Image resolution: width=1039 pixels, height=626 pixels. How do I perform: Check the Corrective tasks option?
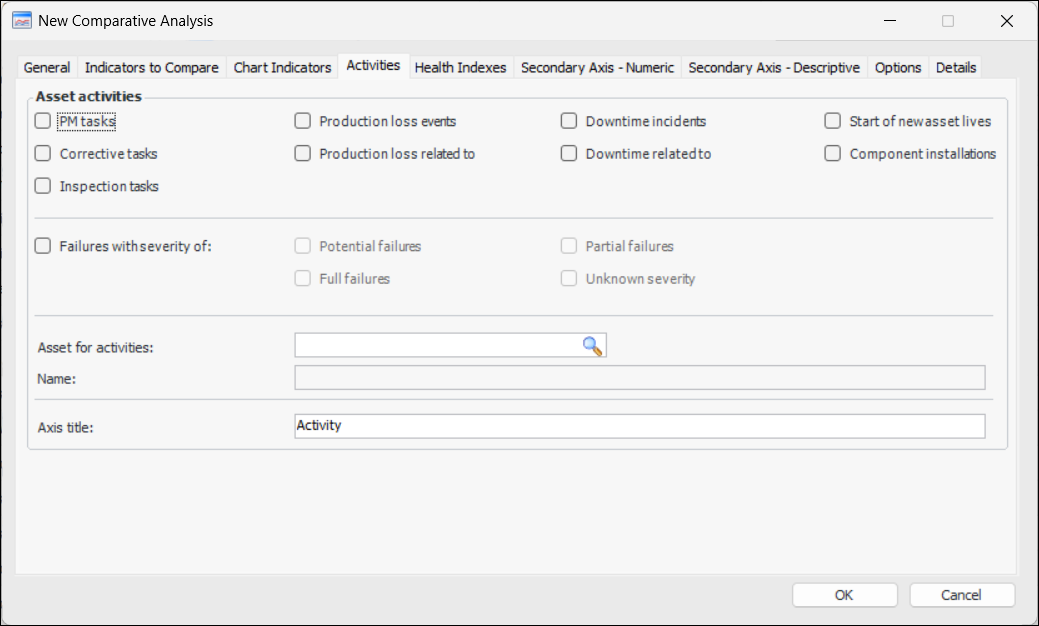[x=43, y=154]
